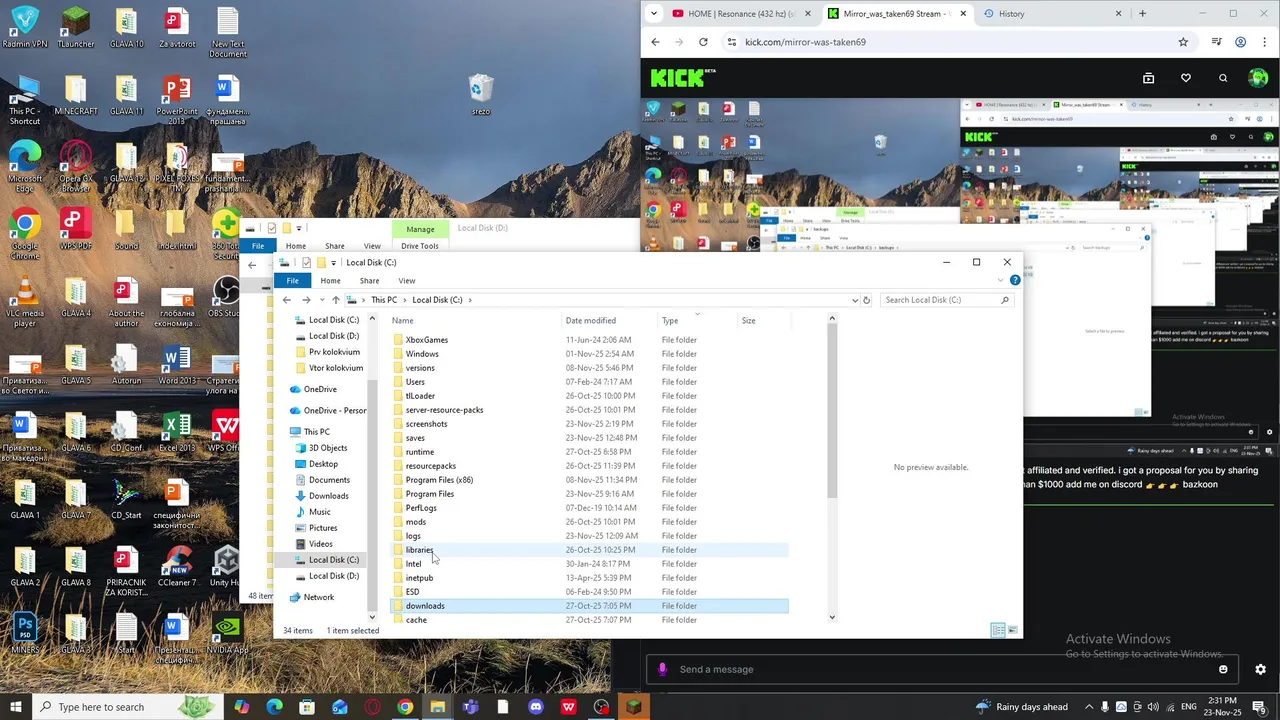This screenshot has width=1280, height=720.
Task: Open address bar history dropdown in Explorer
Action: pos(854,300)
